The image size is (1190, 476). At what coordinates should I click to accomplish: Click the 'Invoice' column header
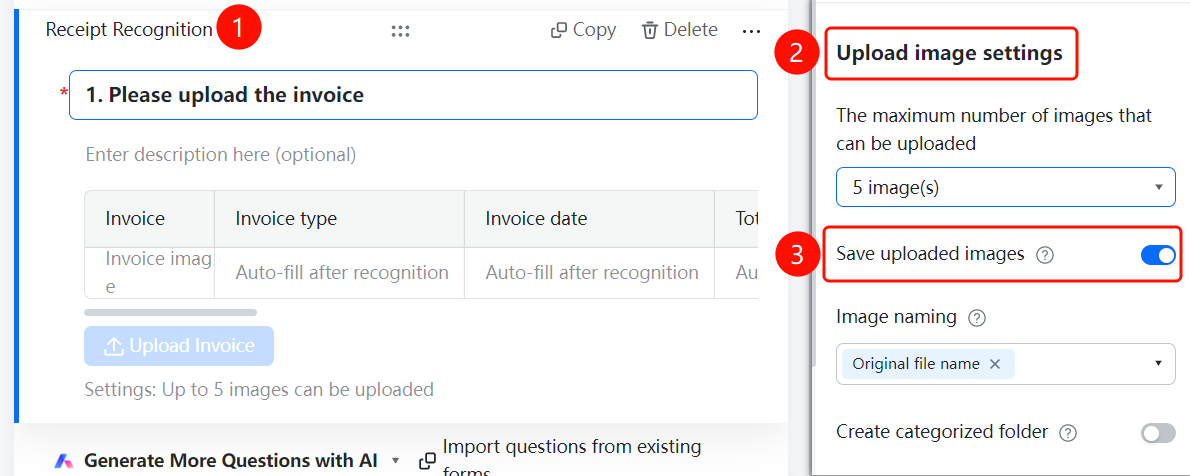150,219
